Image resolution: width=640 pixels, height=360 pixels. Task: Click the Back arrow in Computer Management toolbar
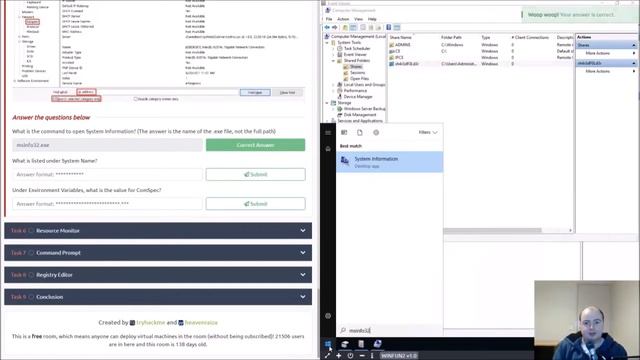click(x=327, y=27)
